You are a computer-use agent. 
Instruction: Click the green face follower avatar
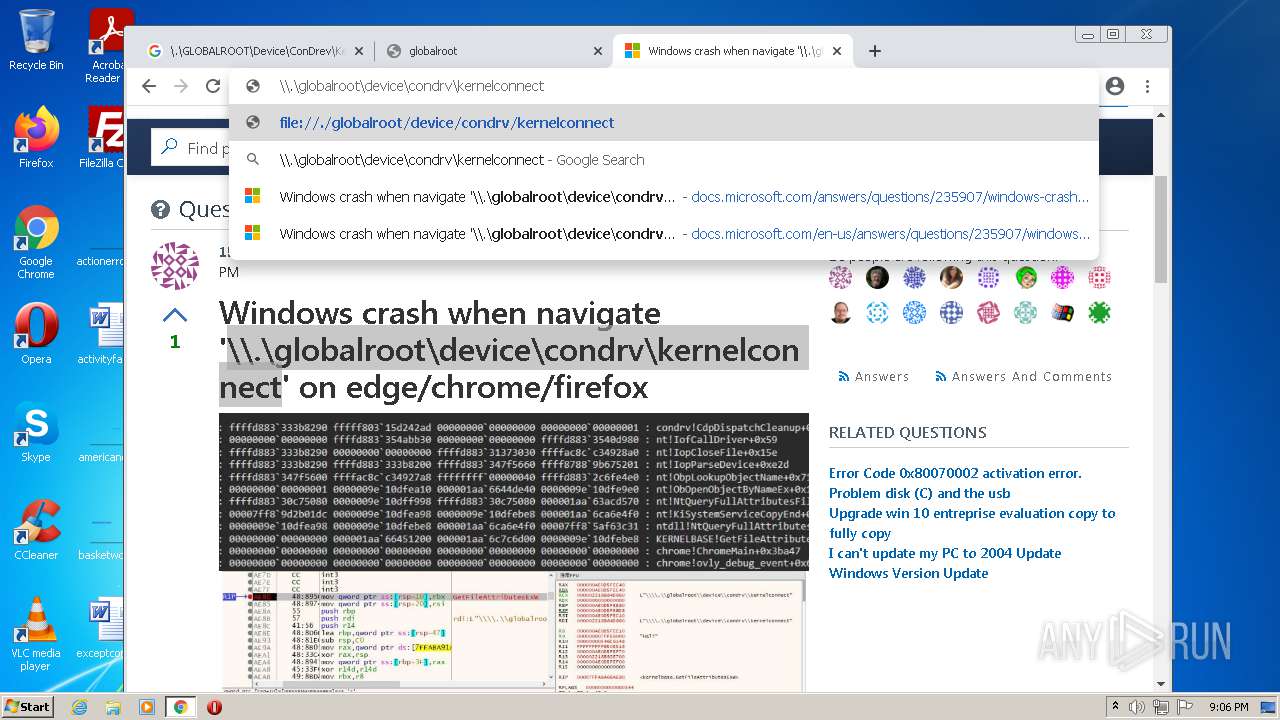1026,277
